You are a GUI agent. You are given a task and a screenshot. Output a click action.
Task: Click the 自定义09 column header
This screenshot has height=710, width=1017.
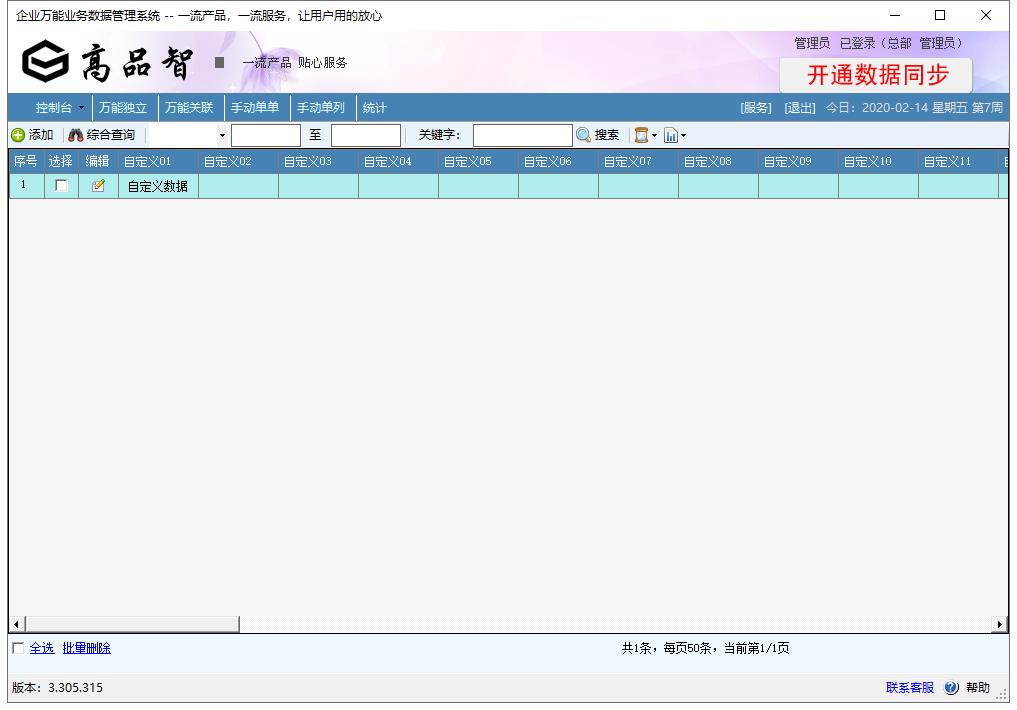798,161
